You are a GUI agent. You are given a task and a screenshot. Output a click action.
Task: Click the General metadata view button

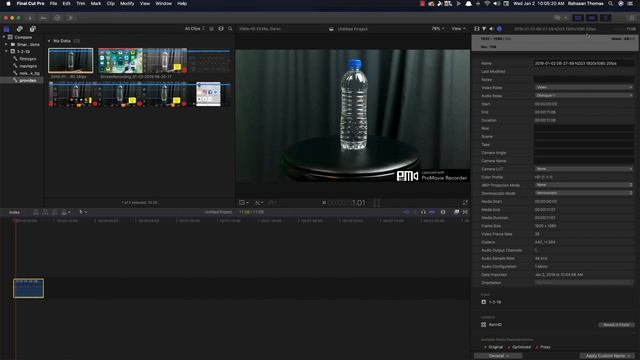point(498,356)
